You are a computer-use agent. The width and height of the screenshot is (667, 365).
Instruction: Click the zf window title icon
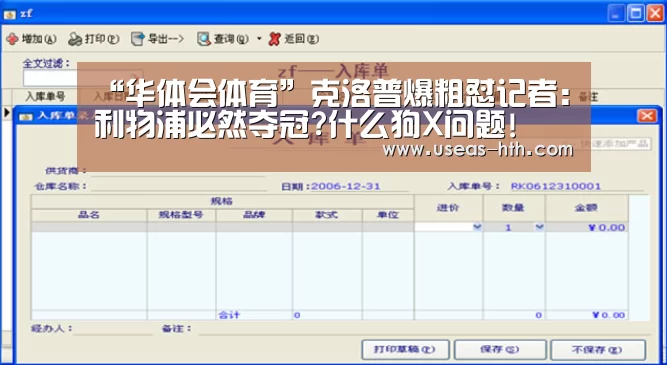[x=9, y=14]
